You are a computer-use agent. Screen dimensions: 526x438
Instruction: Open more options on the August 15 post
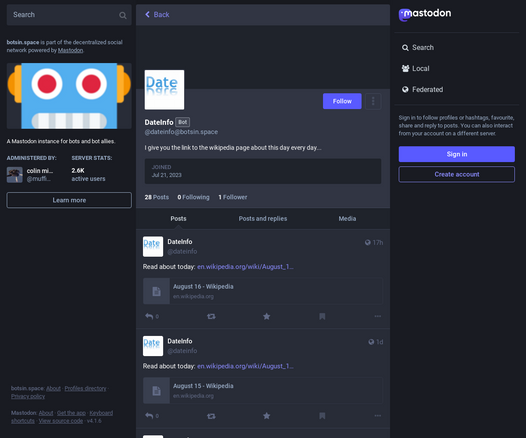click(x=378, y=416)
